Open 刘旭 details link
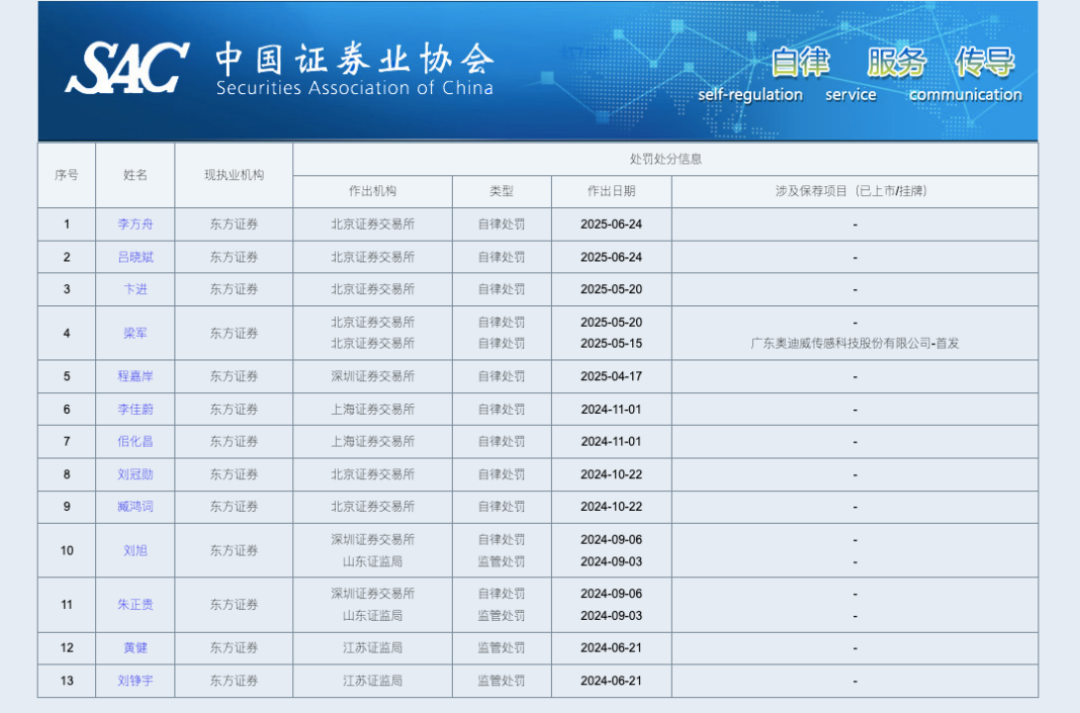This screenshot has height=713, width=1080. pos(135,550)
